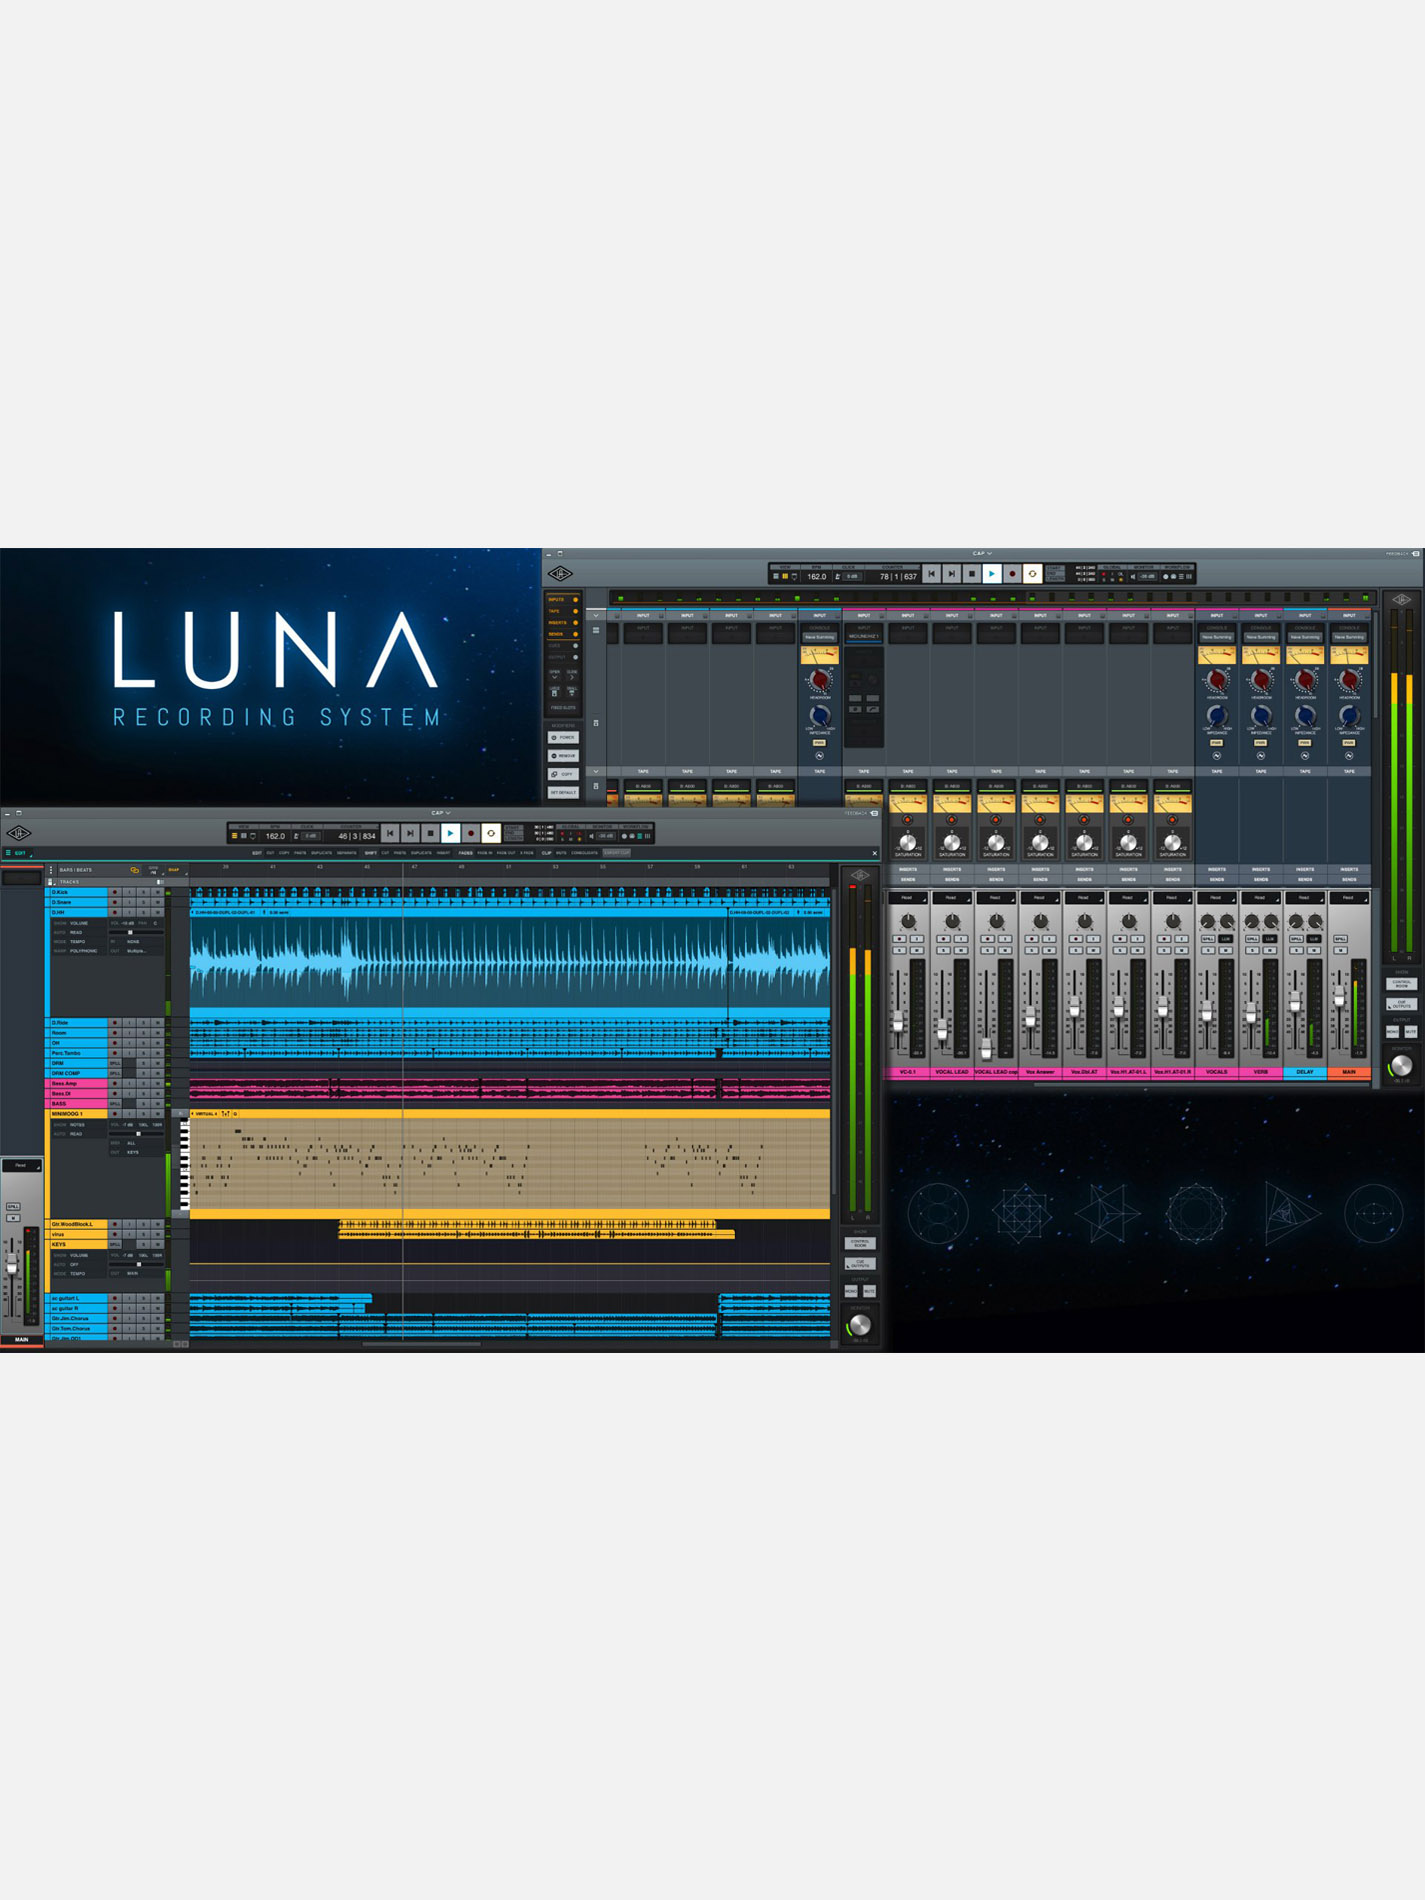Screen dimensions: 1425x1900
Task: Click monitor level knob in timeline window
Action: pyautogui.click(x=859, y=1325)
